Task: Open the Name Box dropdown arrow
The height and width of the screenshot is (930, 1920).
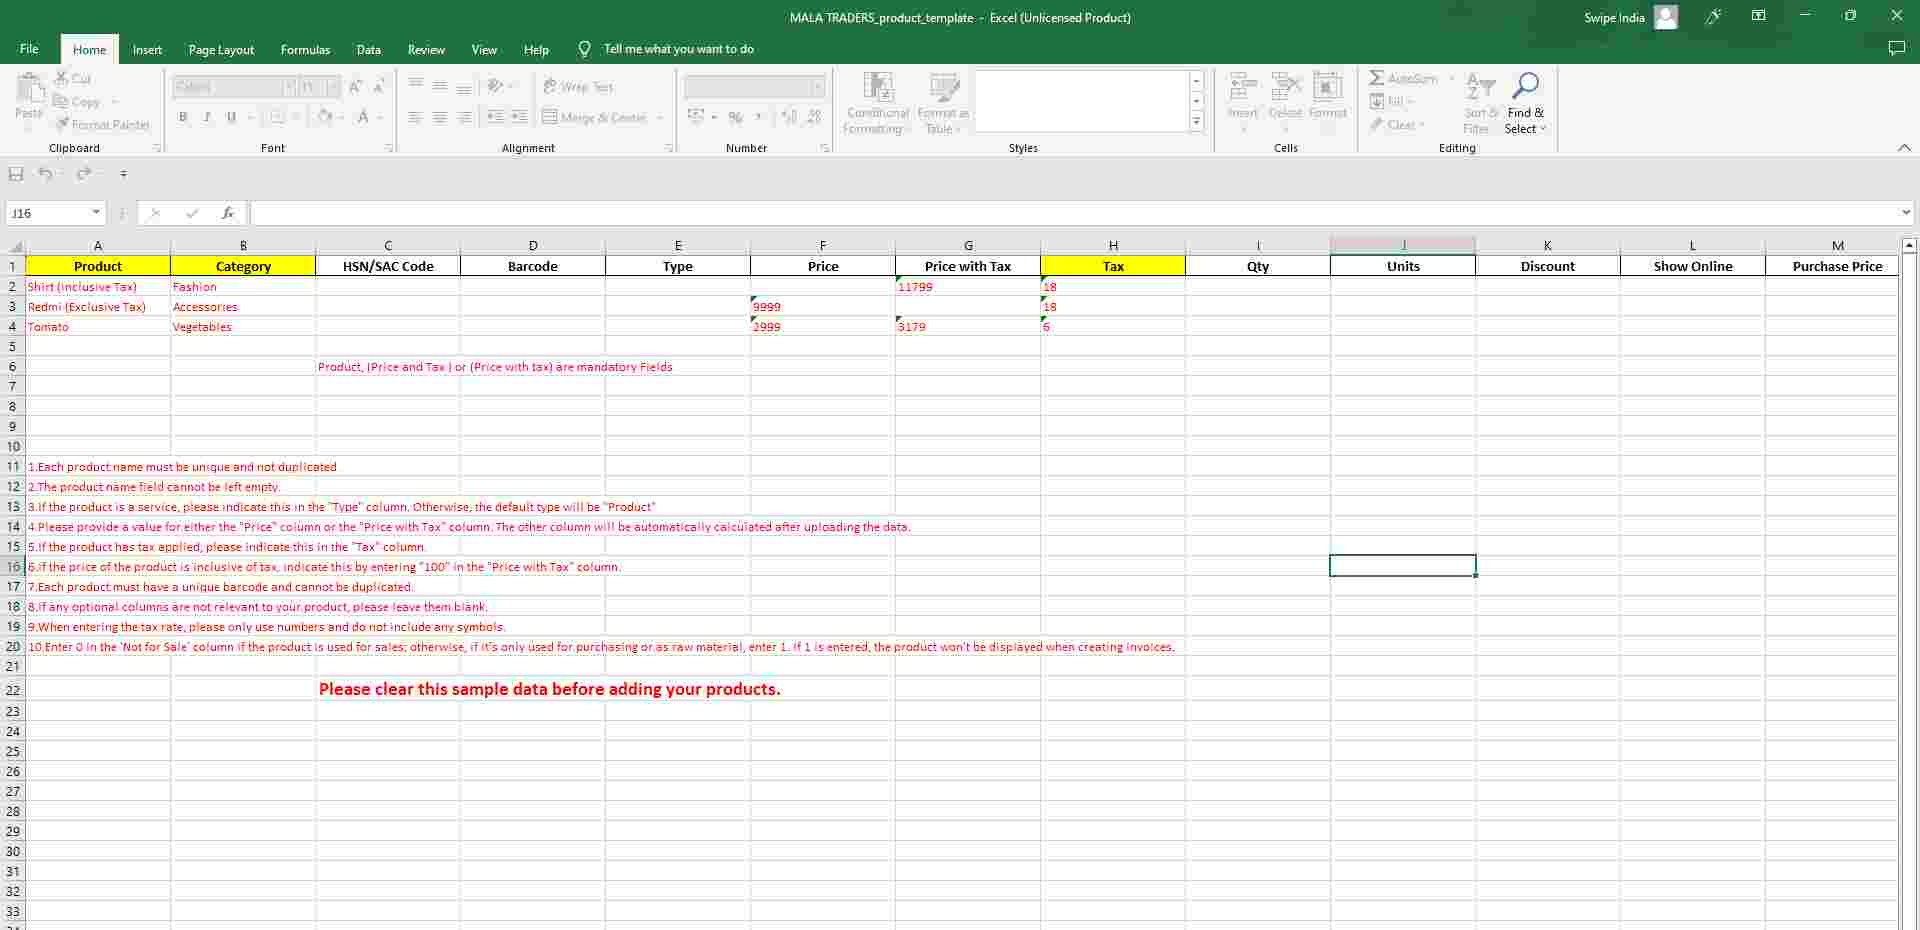Action: pyautogui.click(x=96, y=213)
